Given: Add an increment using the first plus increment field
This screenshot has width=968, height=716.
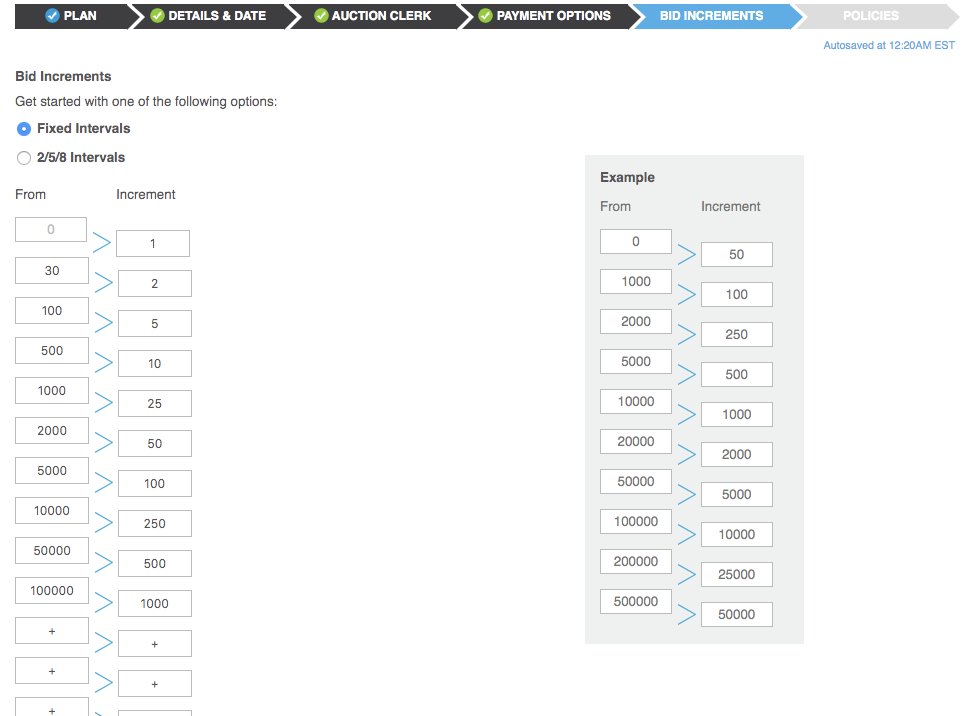Looking at the screenshot, I should (x=154, y=644).
